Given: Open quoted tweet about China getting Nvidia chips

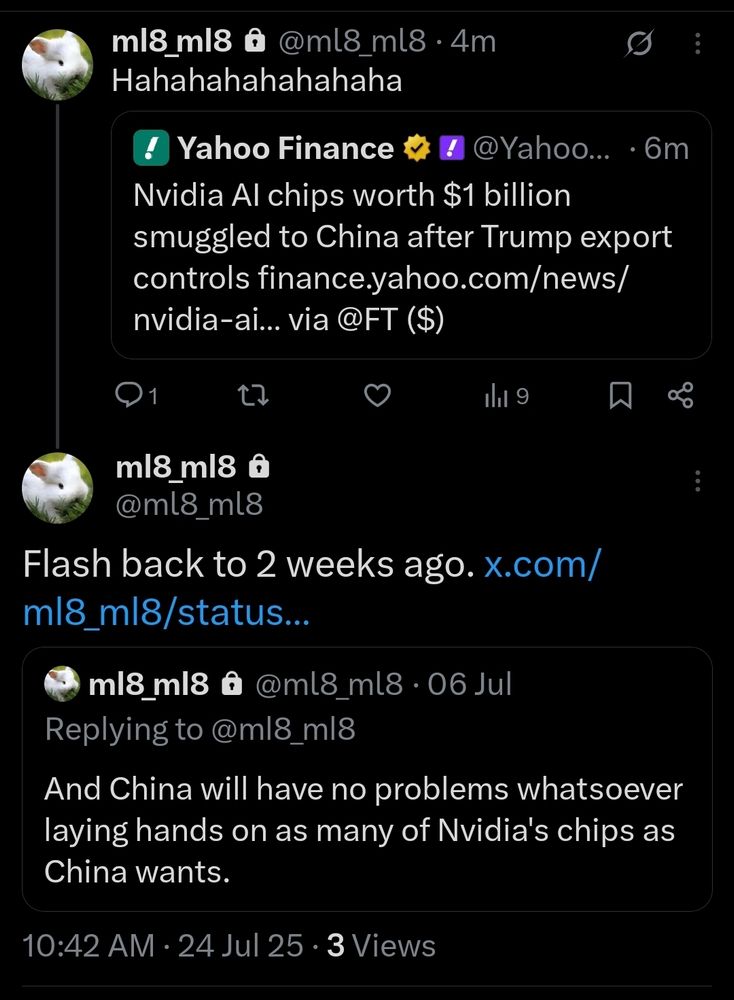Looking at the screenshot, I should pos(367,779).
